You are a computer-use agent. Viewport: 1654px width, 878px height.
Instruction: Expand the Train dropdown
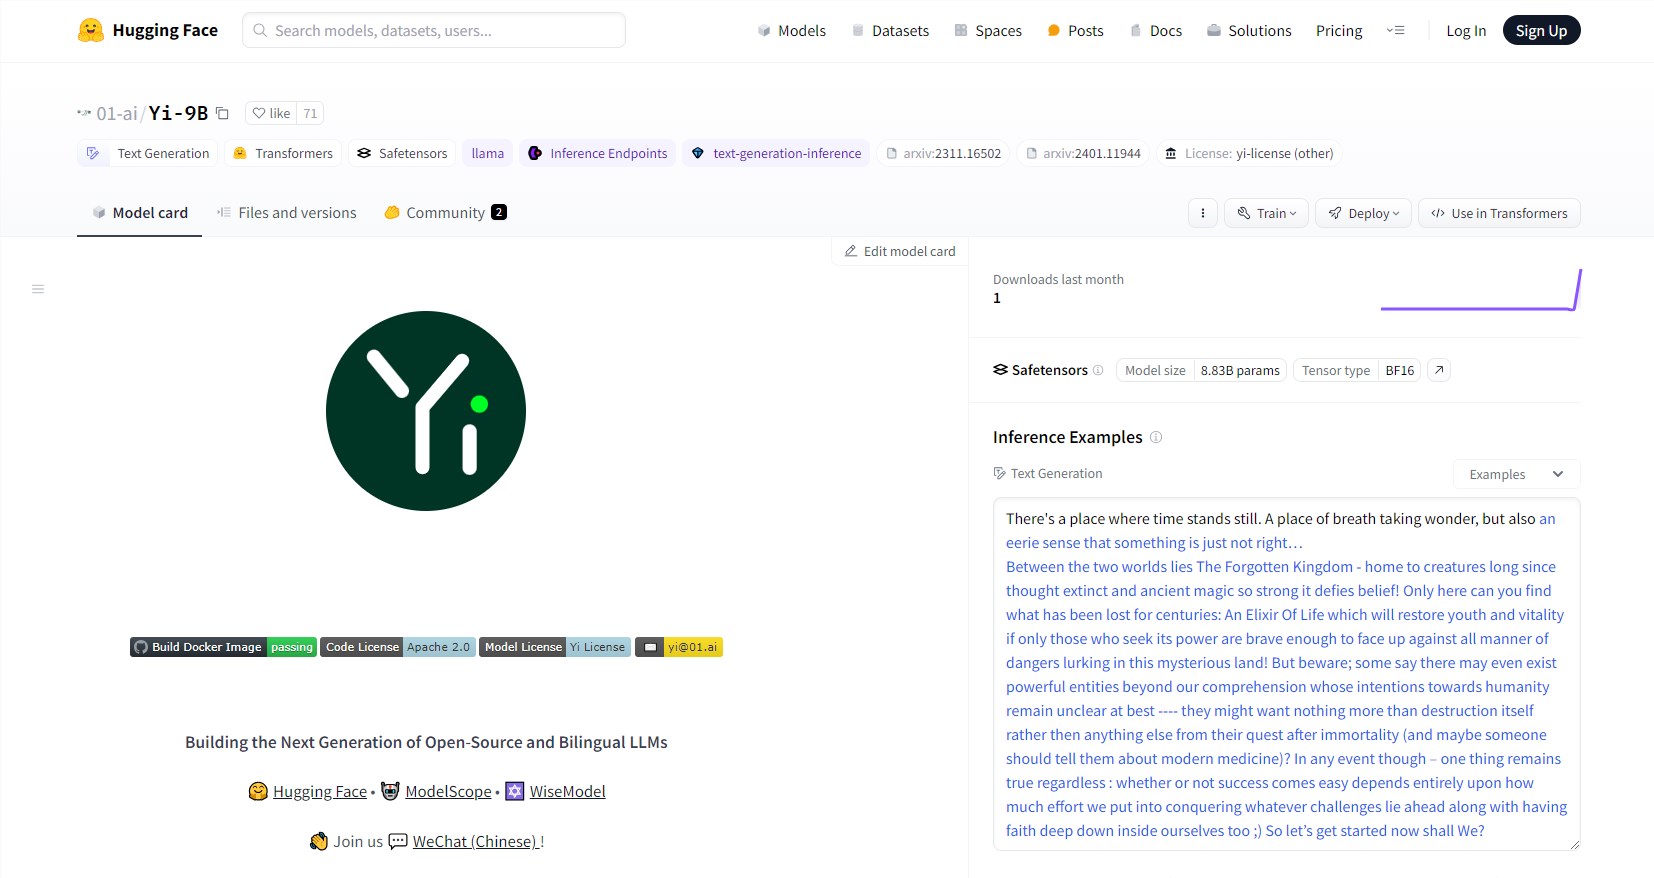[x=1267, y=213]
